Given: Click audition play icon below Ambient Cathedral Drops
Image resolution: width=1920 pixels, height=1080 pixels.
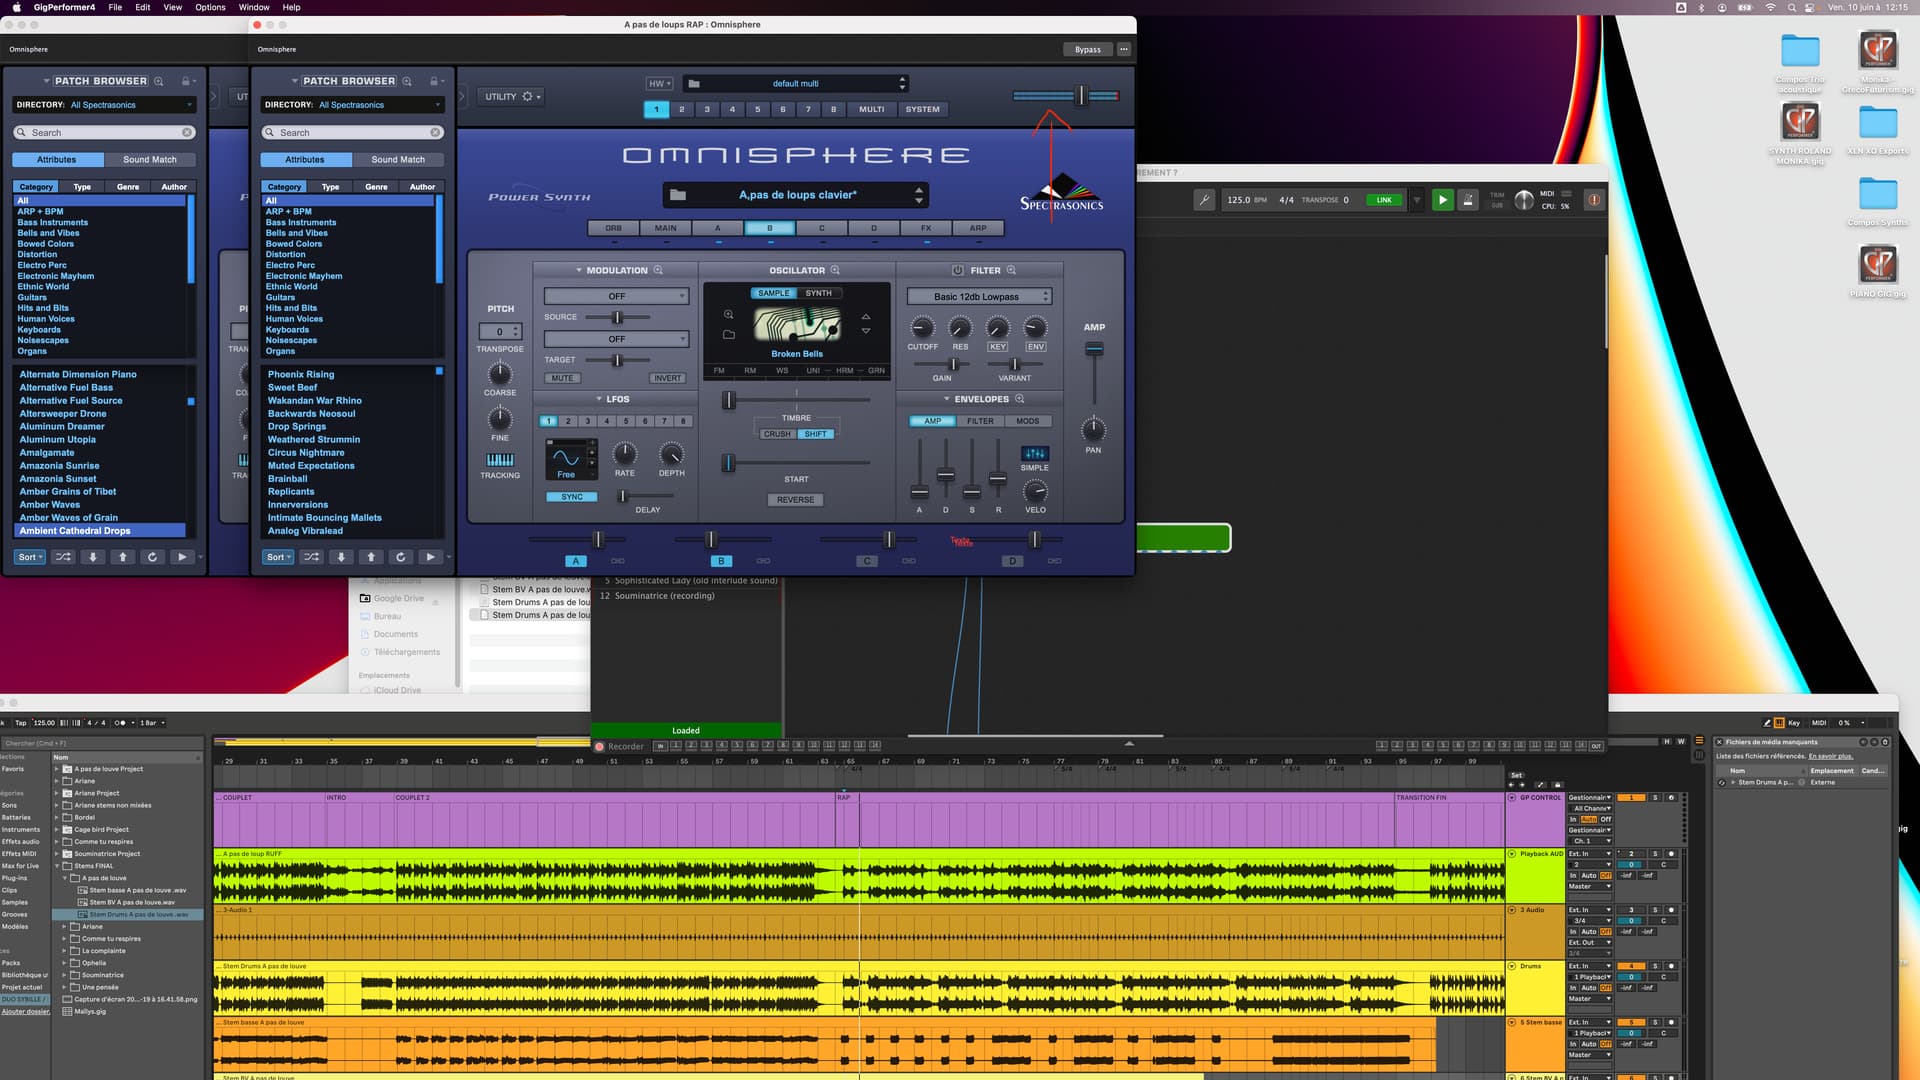Looking at the screenshot, I should (x=182, y=557).
